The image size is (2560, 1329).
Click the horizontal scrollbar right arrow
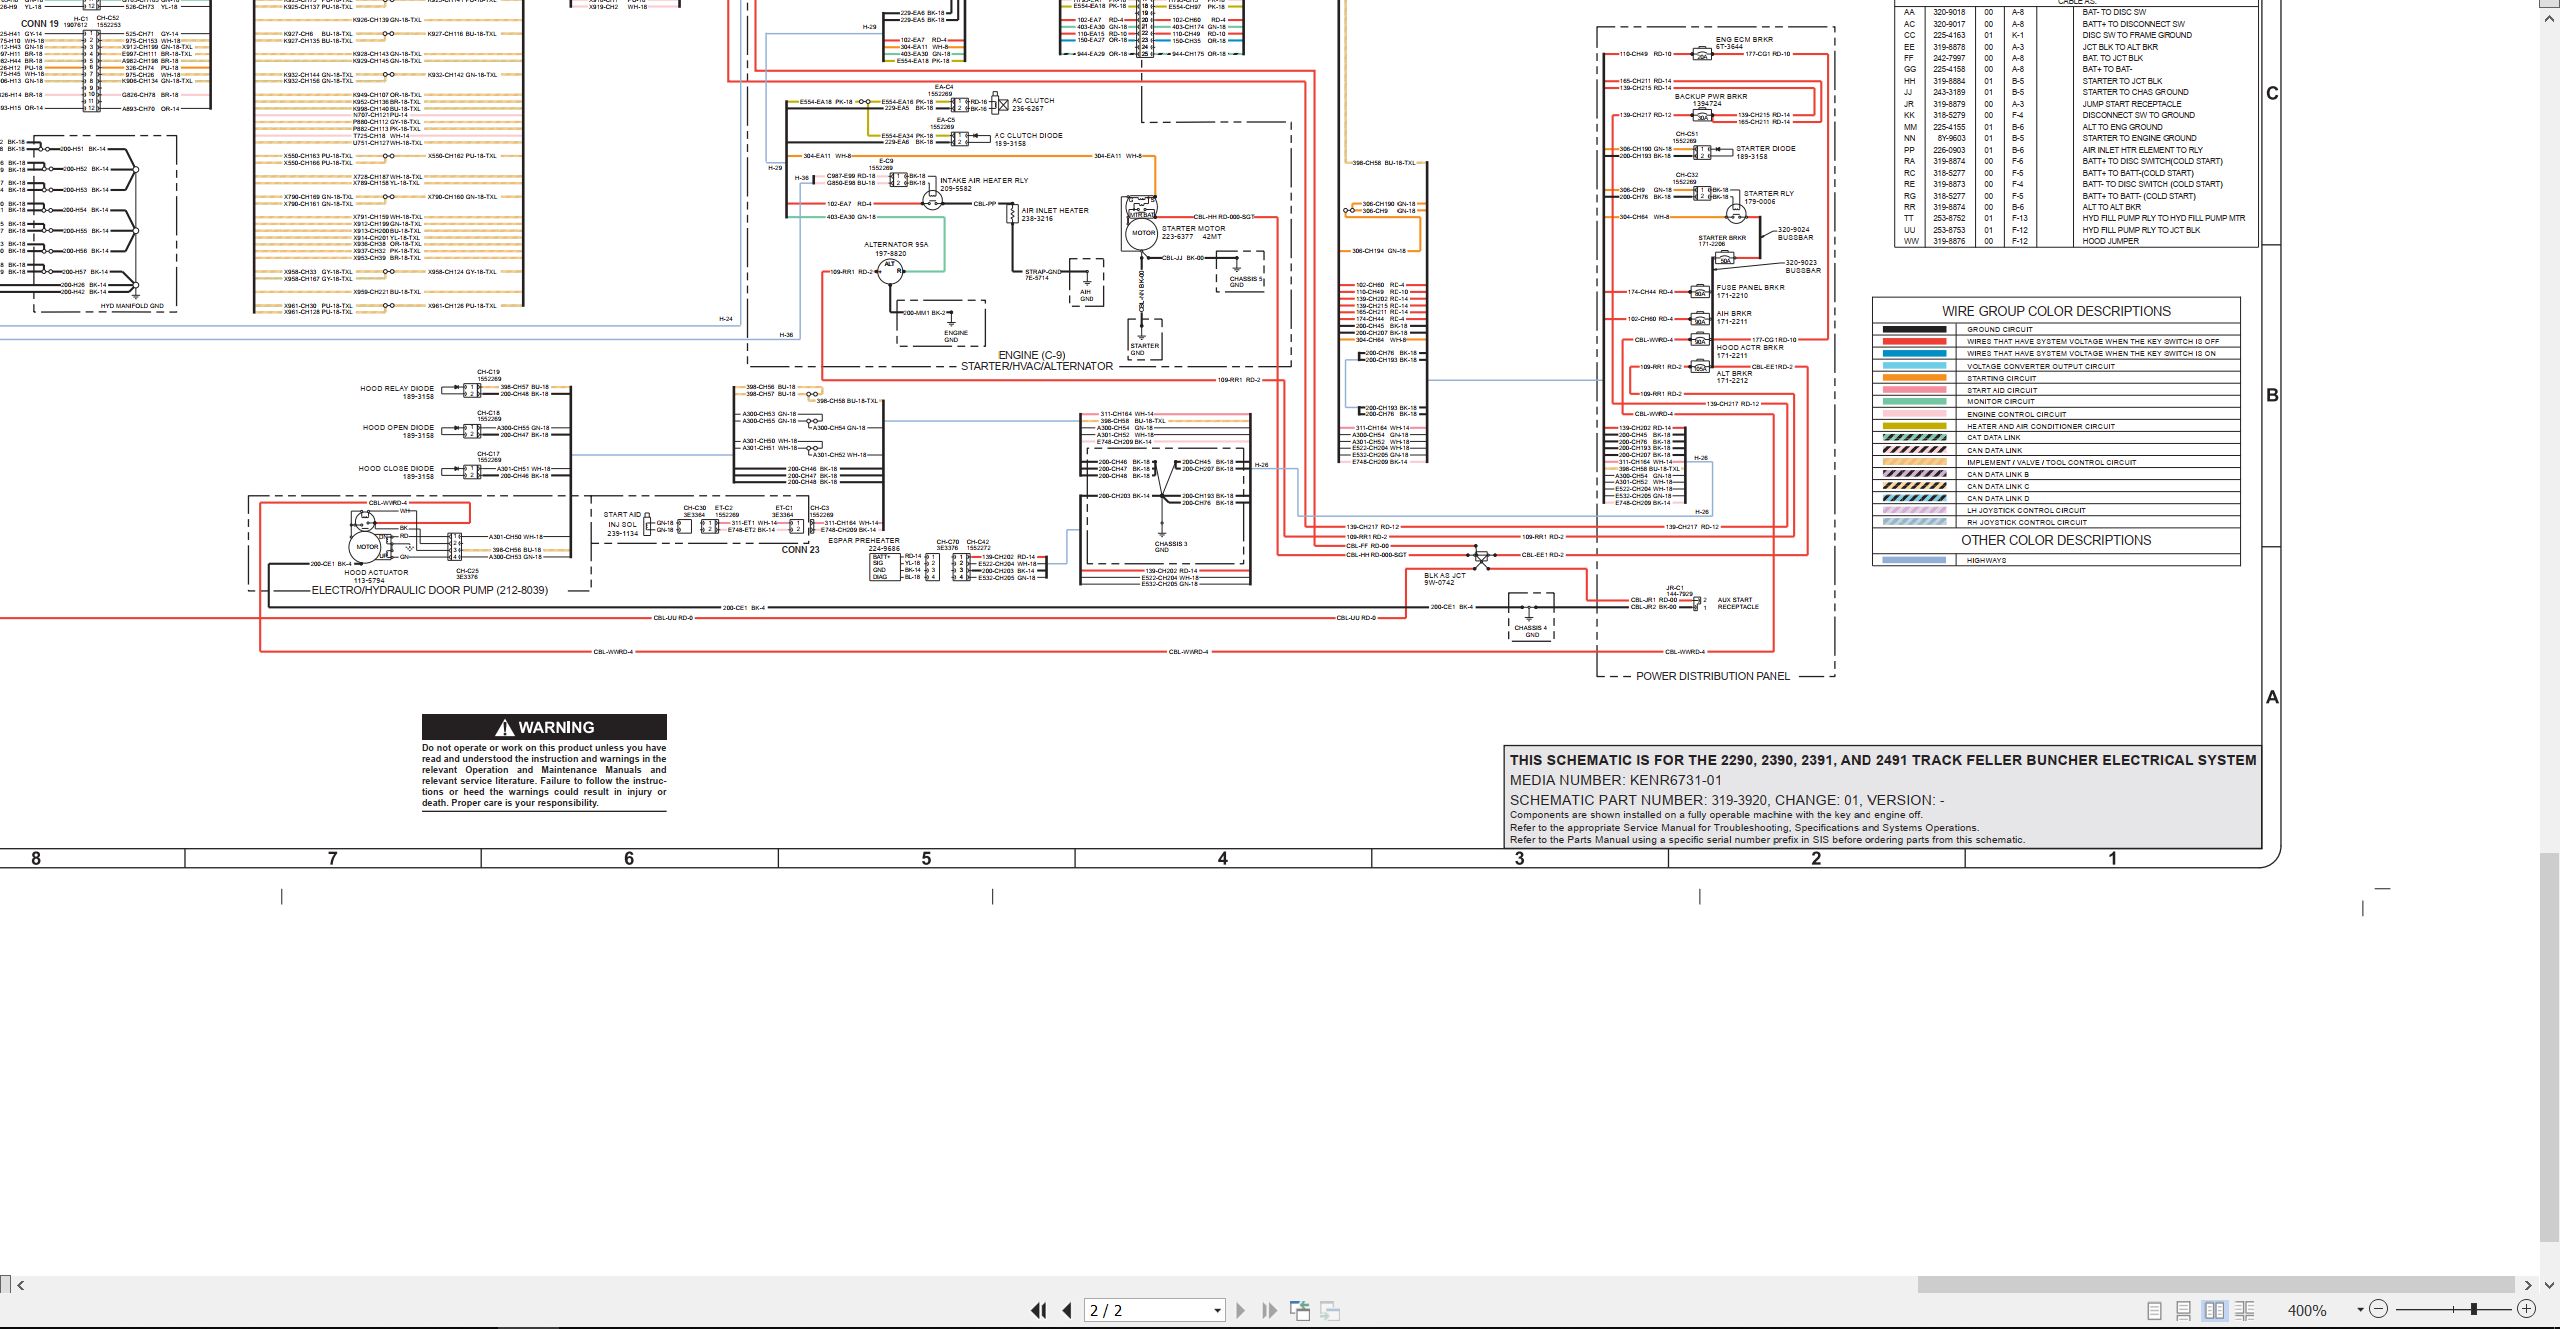click(2528, 1285)
